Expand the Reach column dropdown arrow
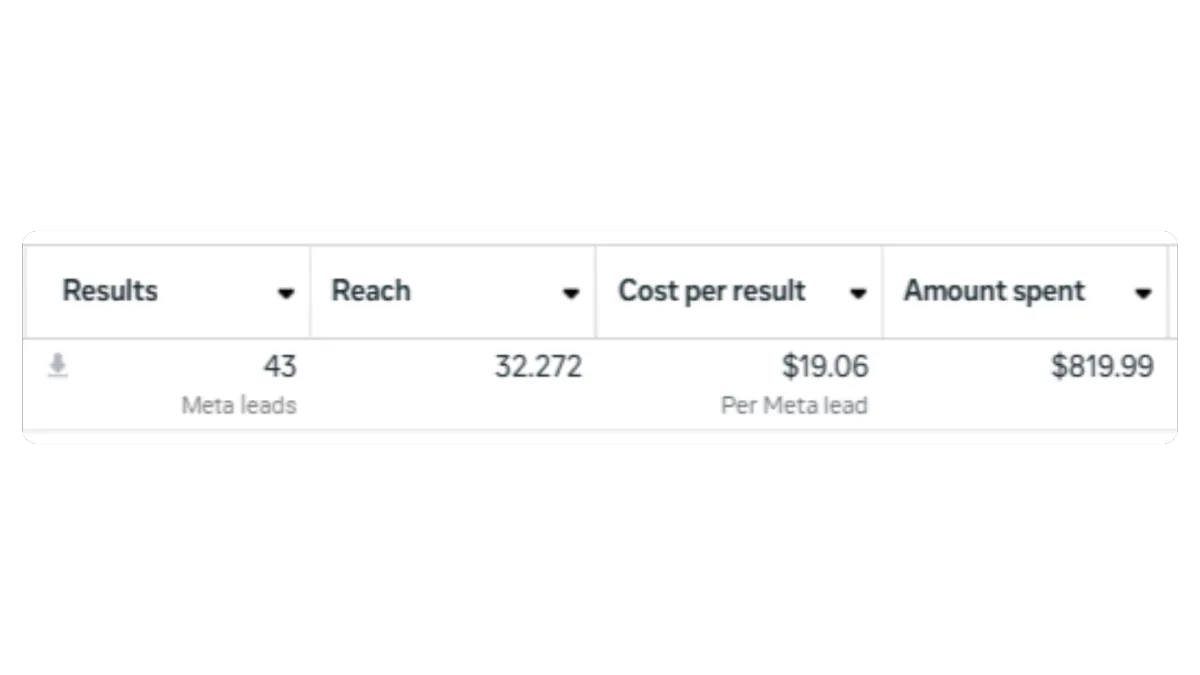This screenshot has width=1200, height=675. 571,293
